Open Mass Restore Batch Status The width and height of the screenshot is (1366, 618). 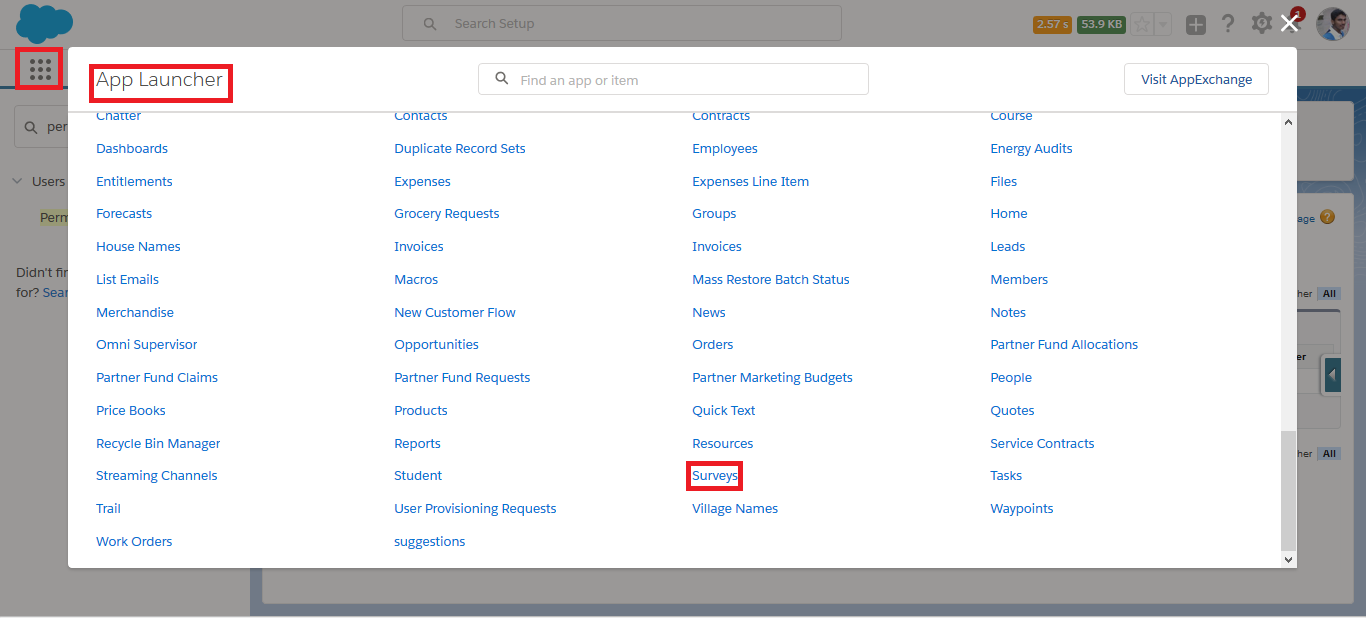point(771,279)
